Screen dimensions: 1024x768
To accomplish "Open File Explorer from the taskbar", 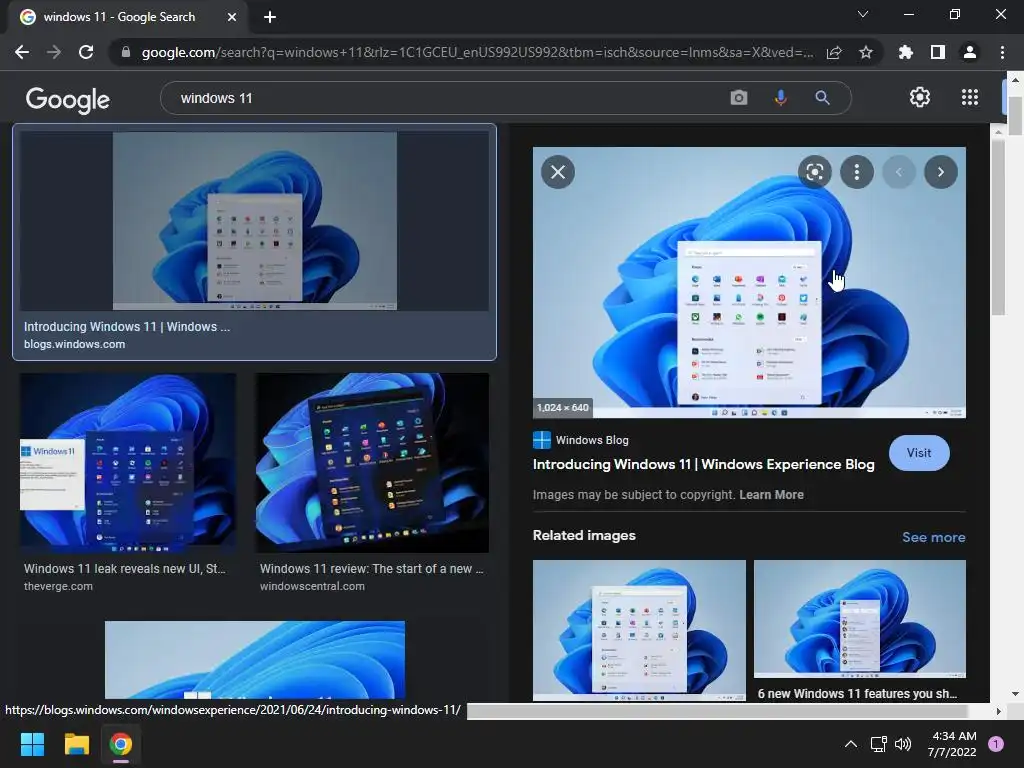I will point(76,744).
